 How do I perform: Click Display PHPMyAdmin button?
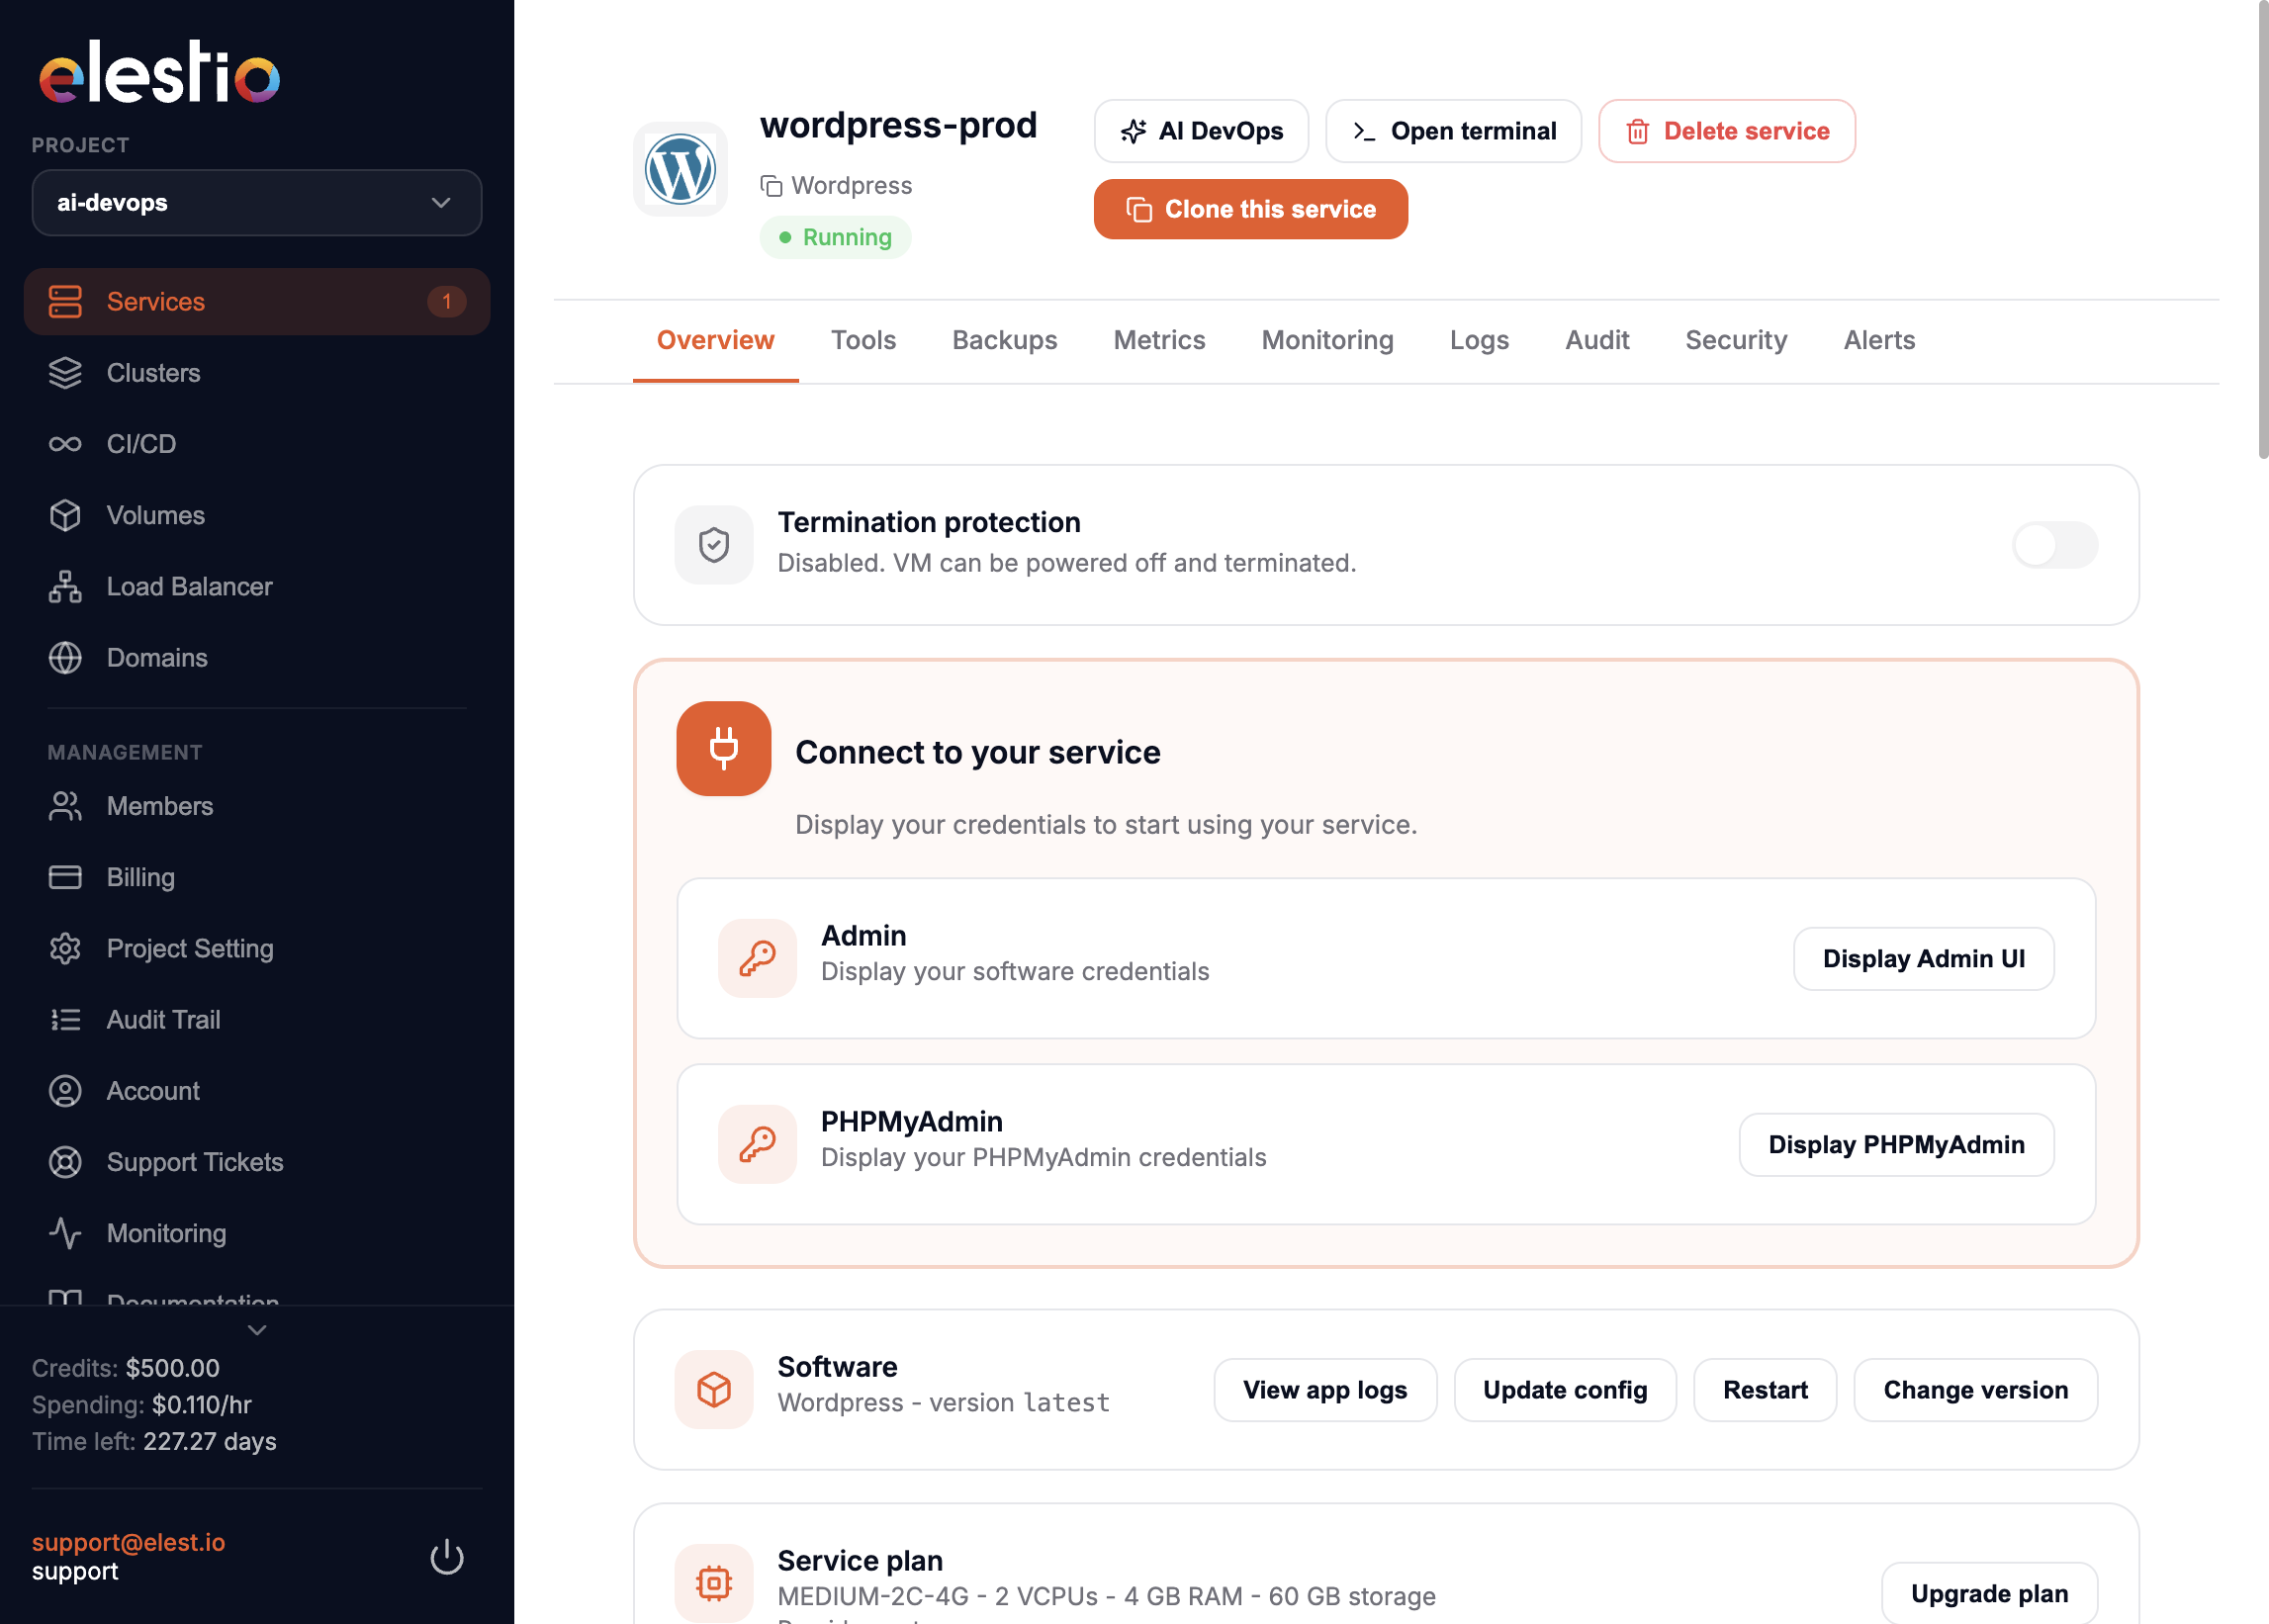[1896, 1145]
